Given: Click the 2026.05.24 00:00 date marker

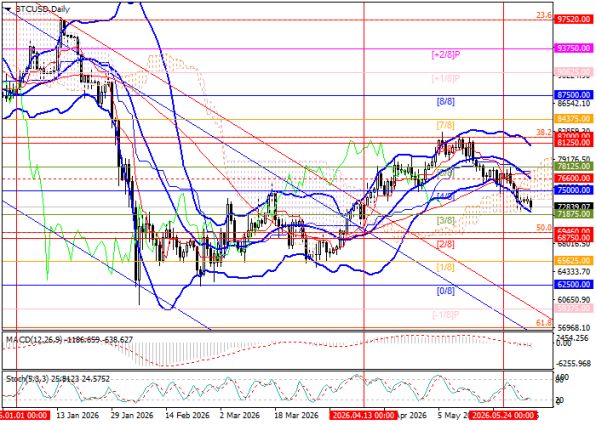Looking at the screenshot, I should coord(503,415).
